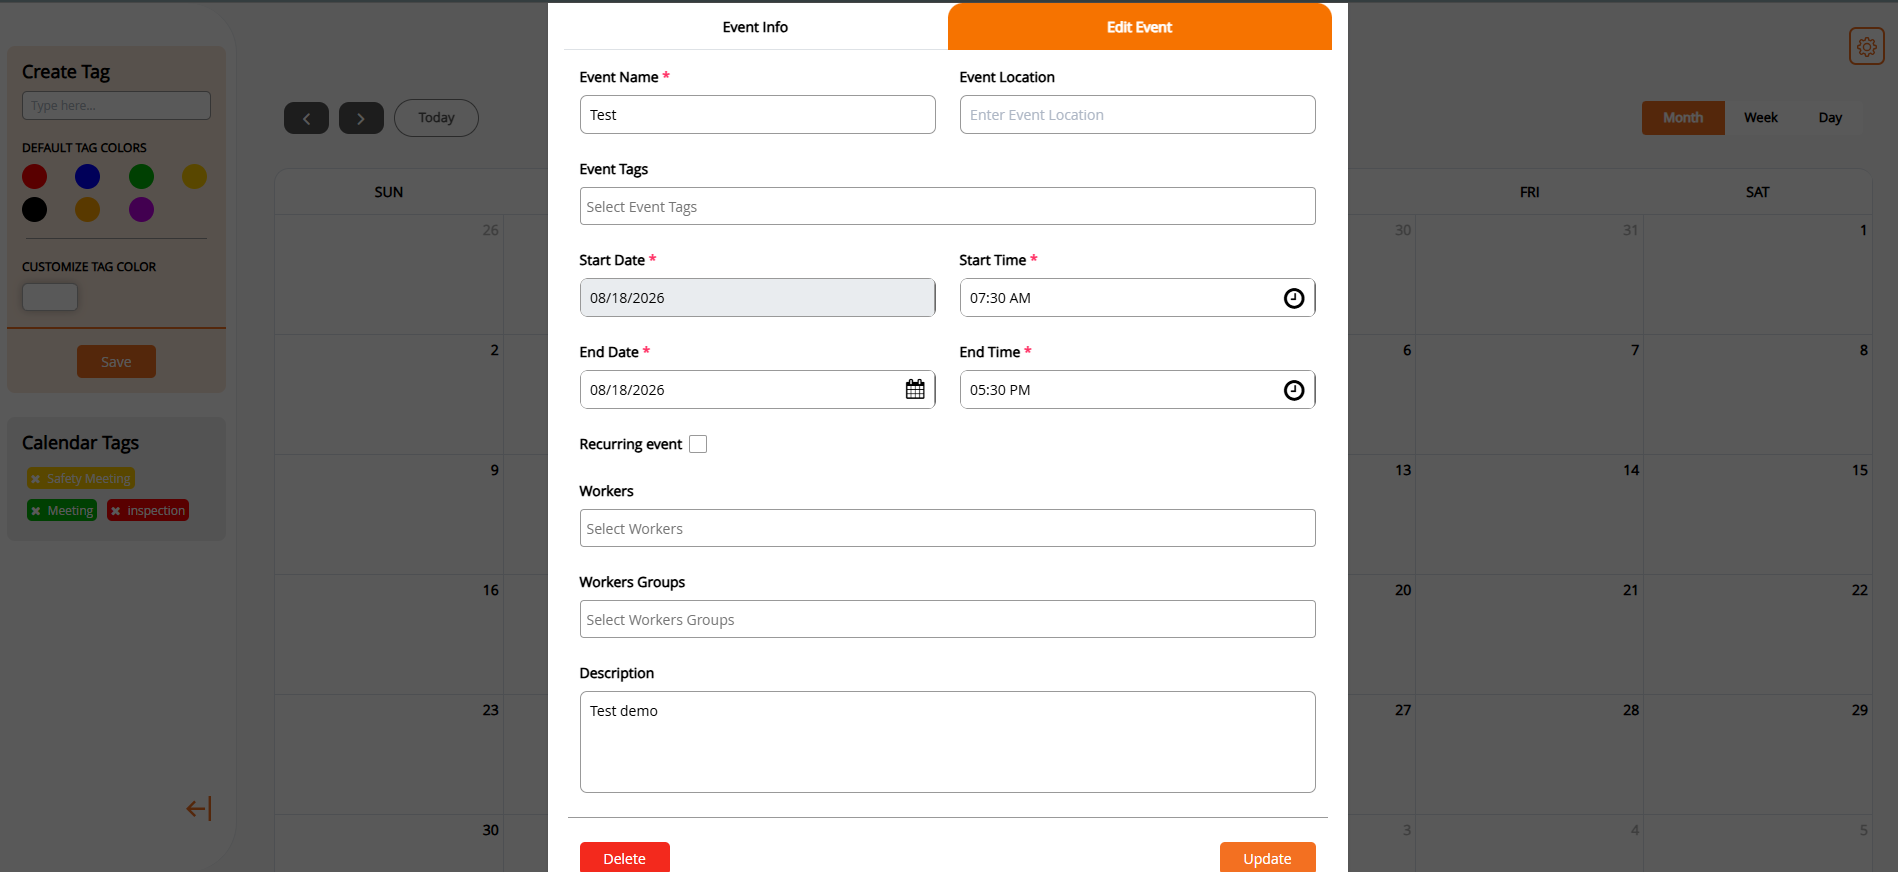Click the Update event button
The height and width of the screenshot is (872, 1898).
(1267, 858)
